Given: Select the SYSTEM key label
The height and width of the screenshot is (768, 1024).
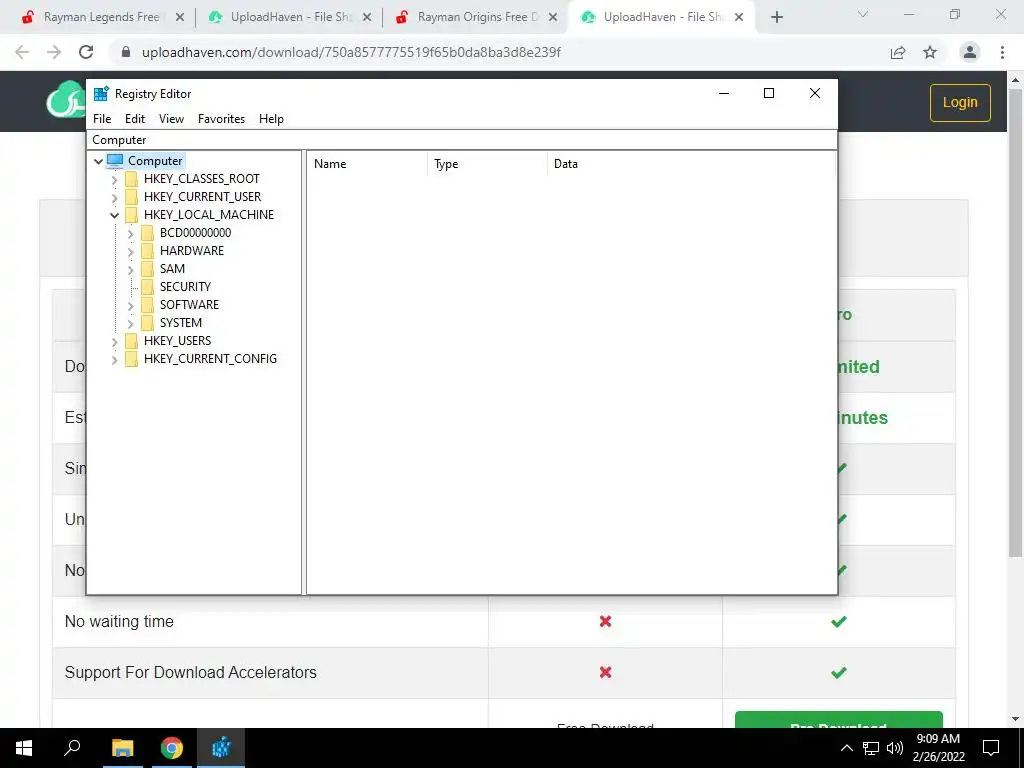Looking at the screenshot, I should pos(181,323).
